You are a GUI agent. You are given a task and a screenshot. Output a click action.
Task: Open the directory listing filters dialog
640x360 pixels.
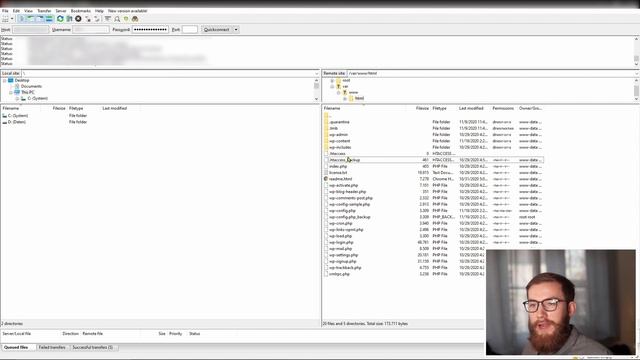tap(108, 19)
